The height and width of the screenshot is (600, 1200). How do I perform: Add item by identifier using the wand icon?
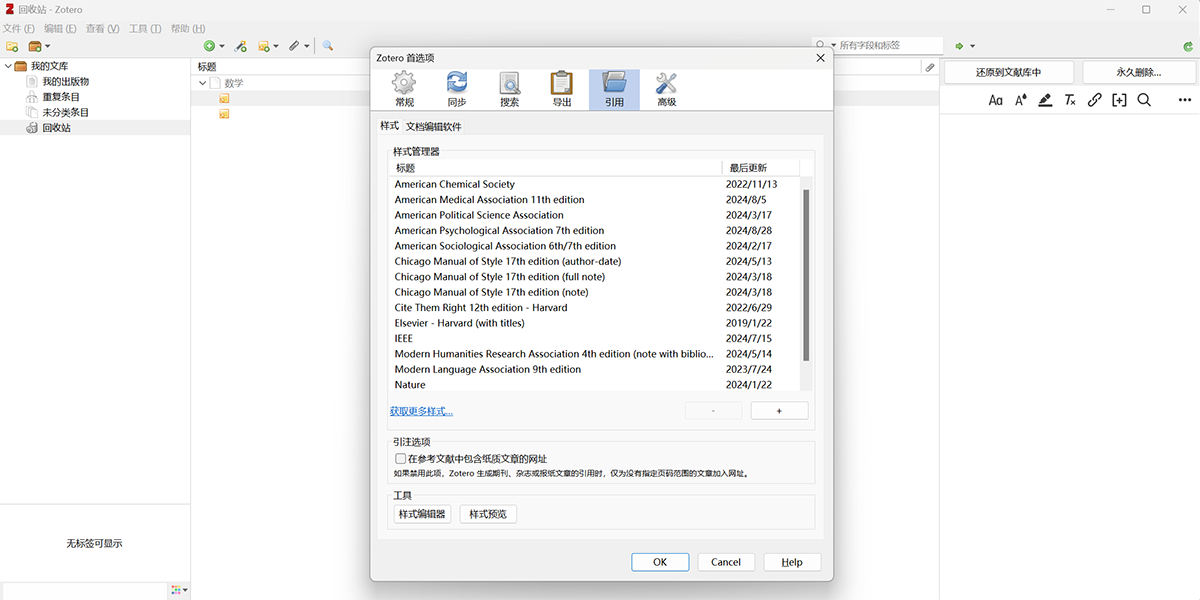click(240, 46)
